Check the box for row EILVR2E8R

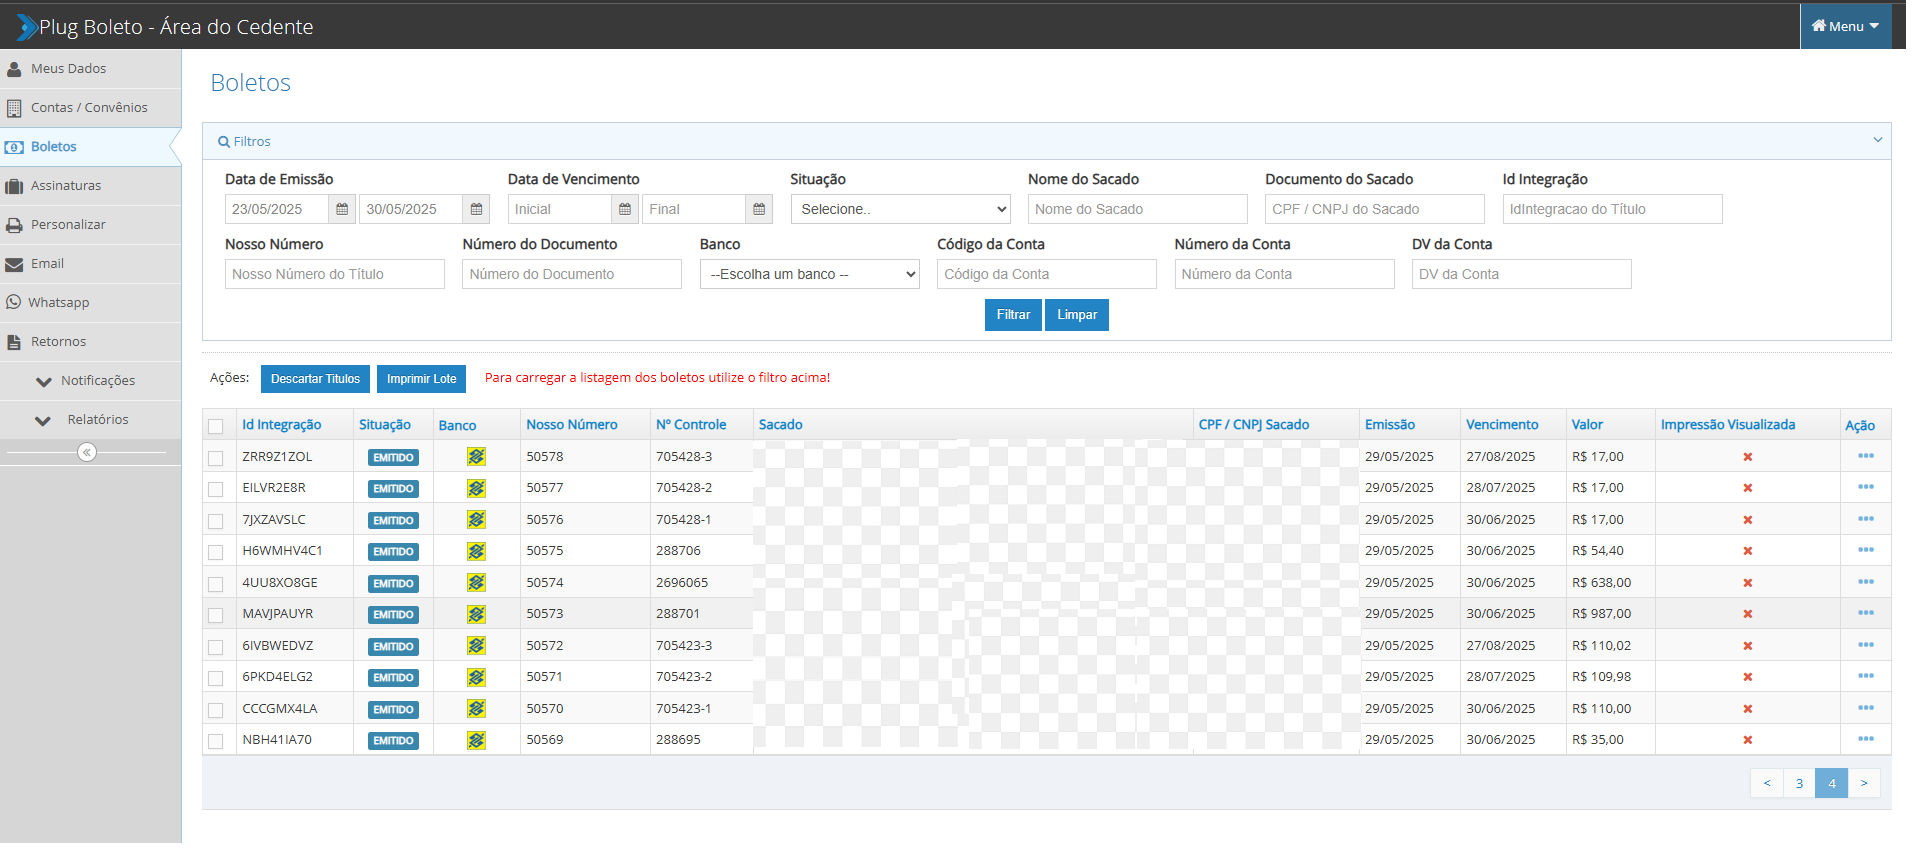click(216, 489)
